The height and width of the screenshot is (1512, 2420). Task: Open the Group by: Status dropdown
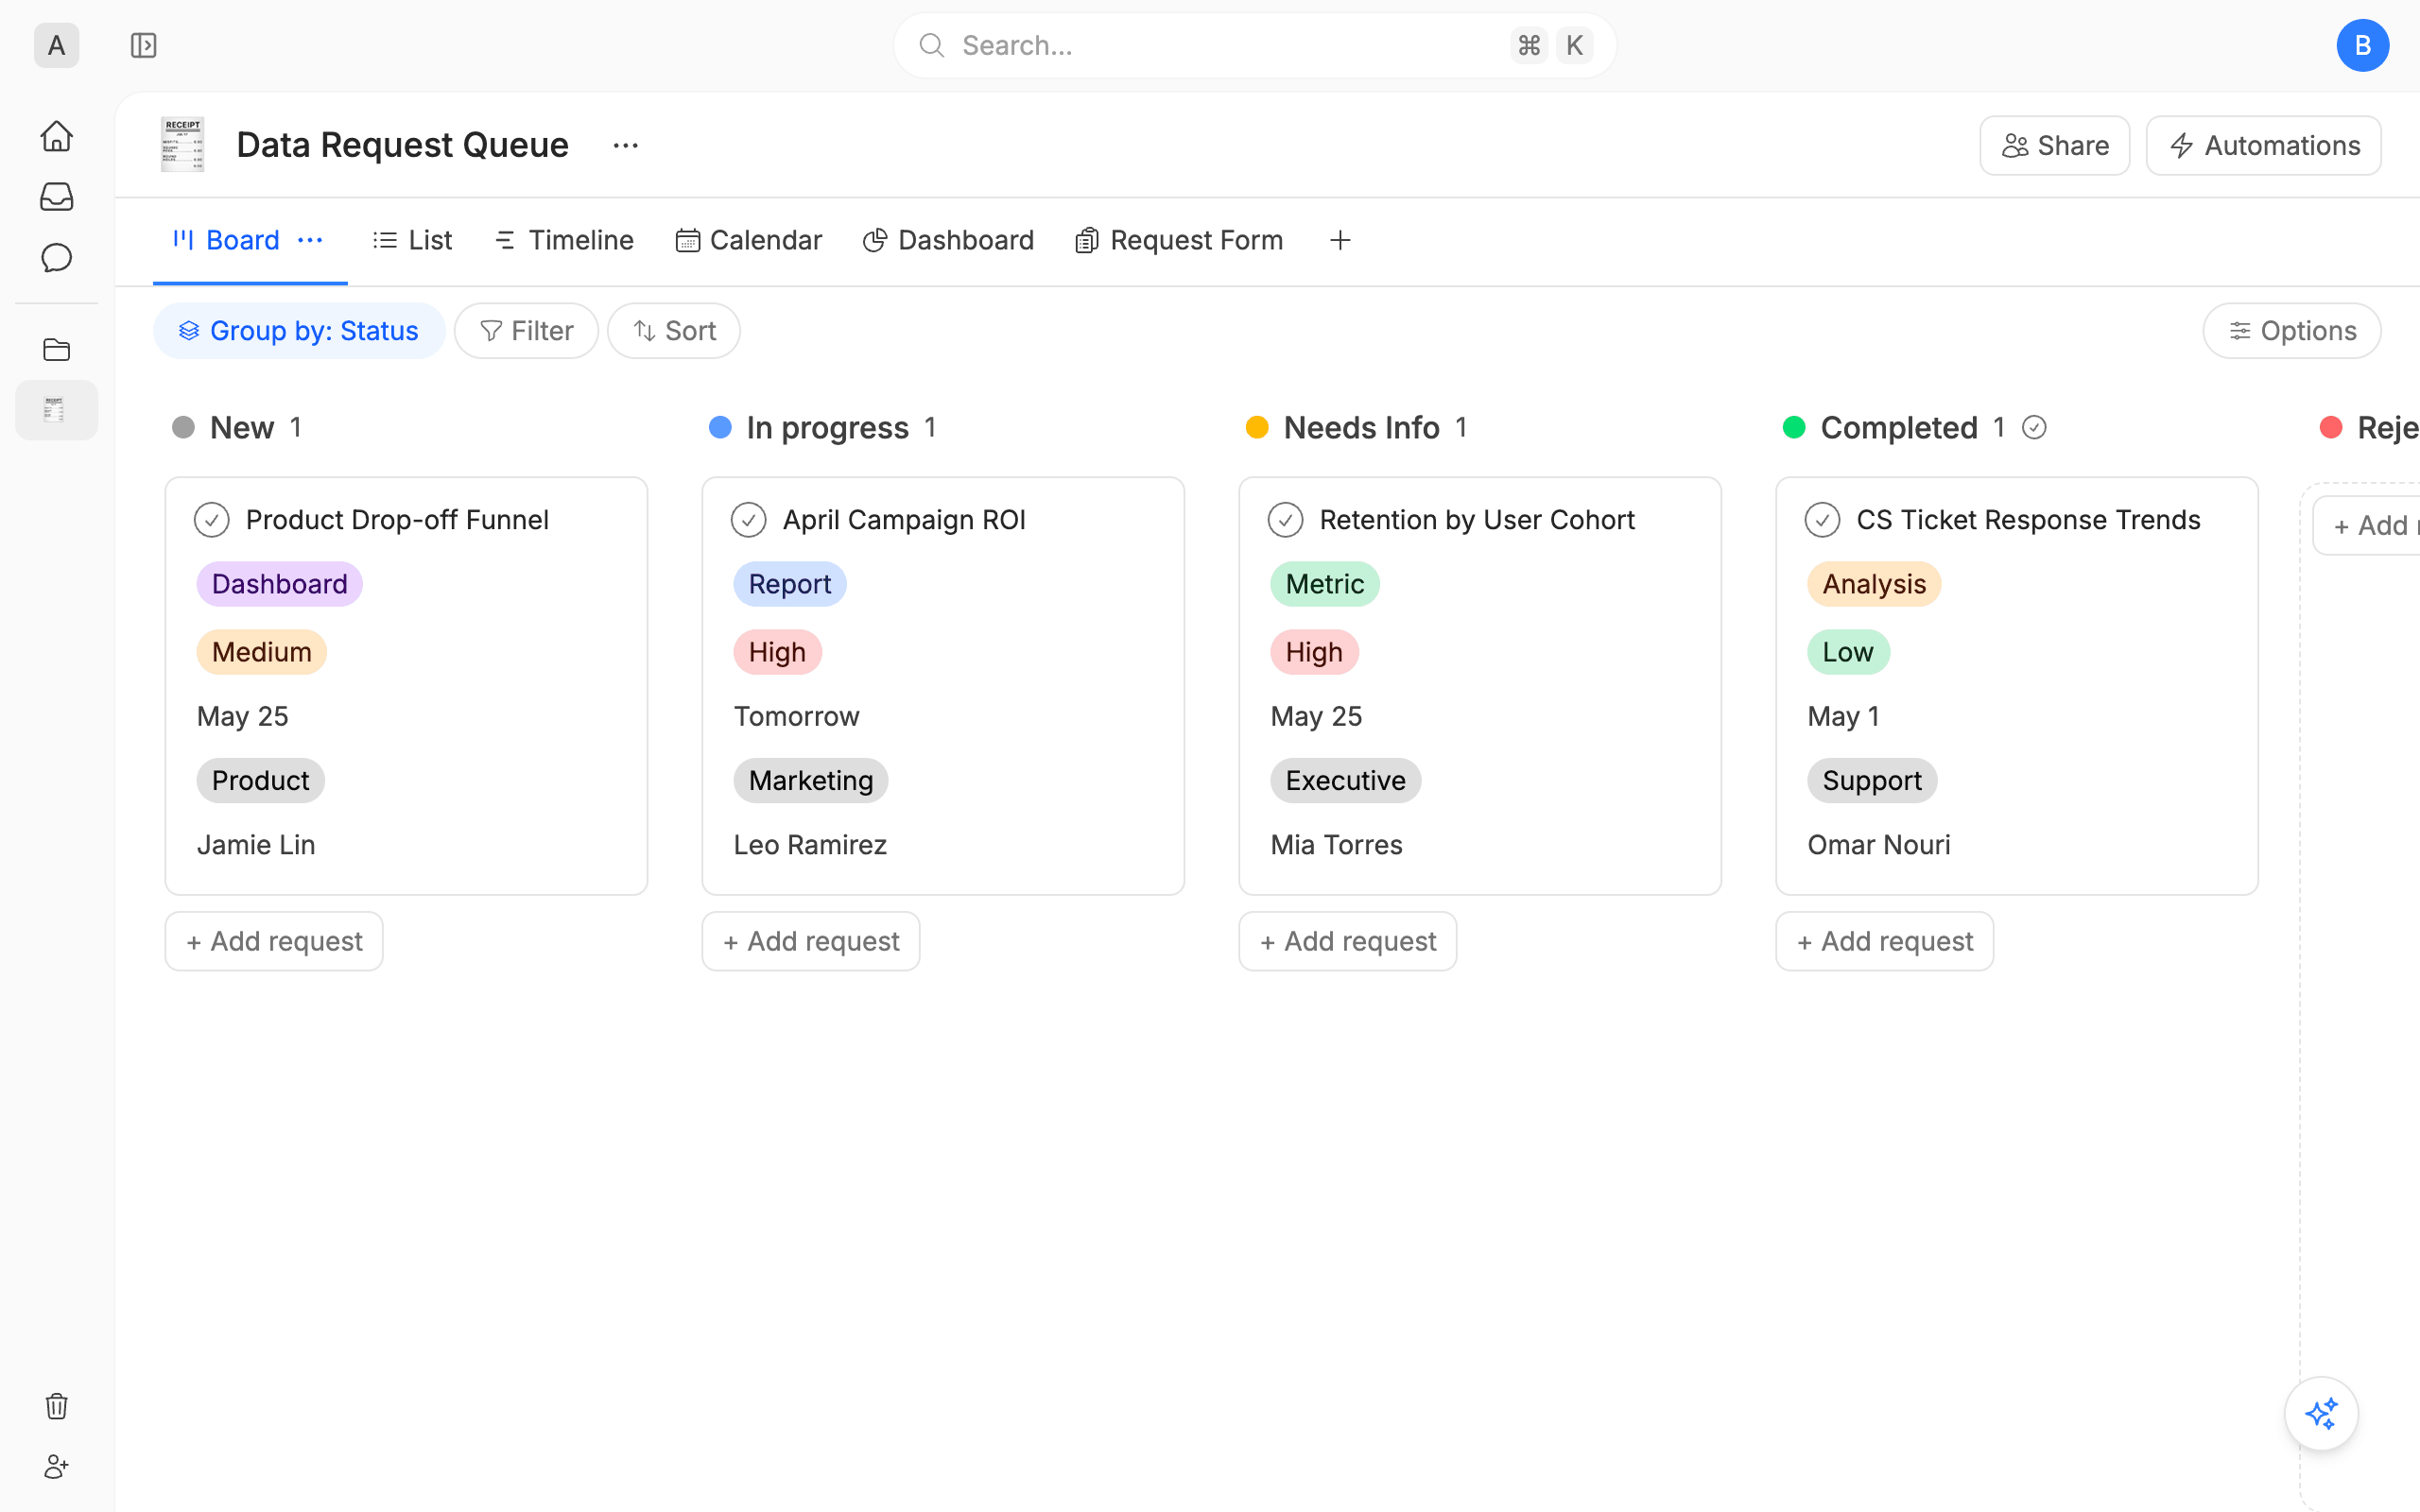coord(299,331)
